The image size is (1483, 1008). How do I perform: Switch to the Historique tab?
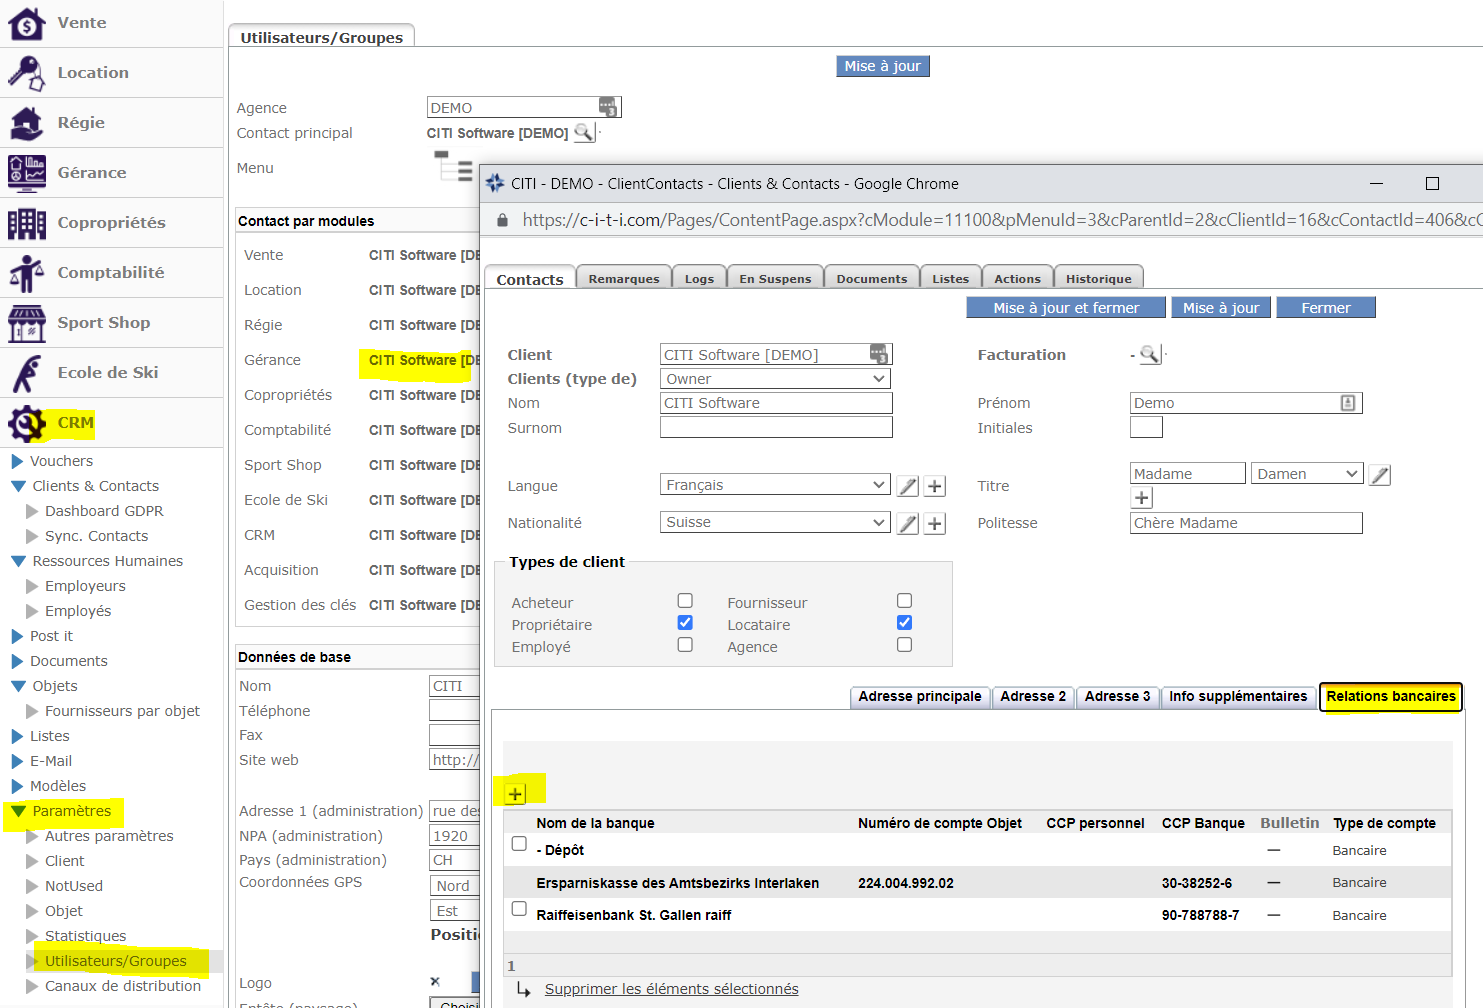pyautogui.click(x=1099, y=279)
